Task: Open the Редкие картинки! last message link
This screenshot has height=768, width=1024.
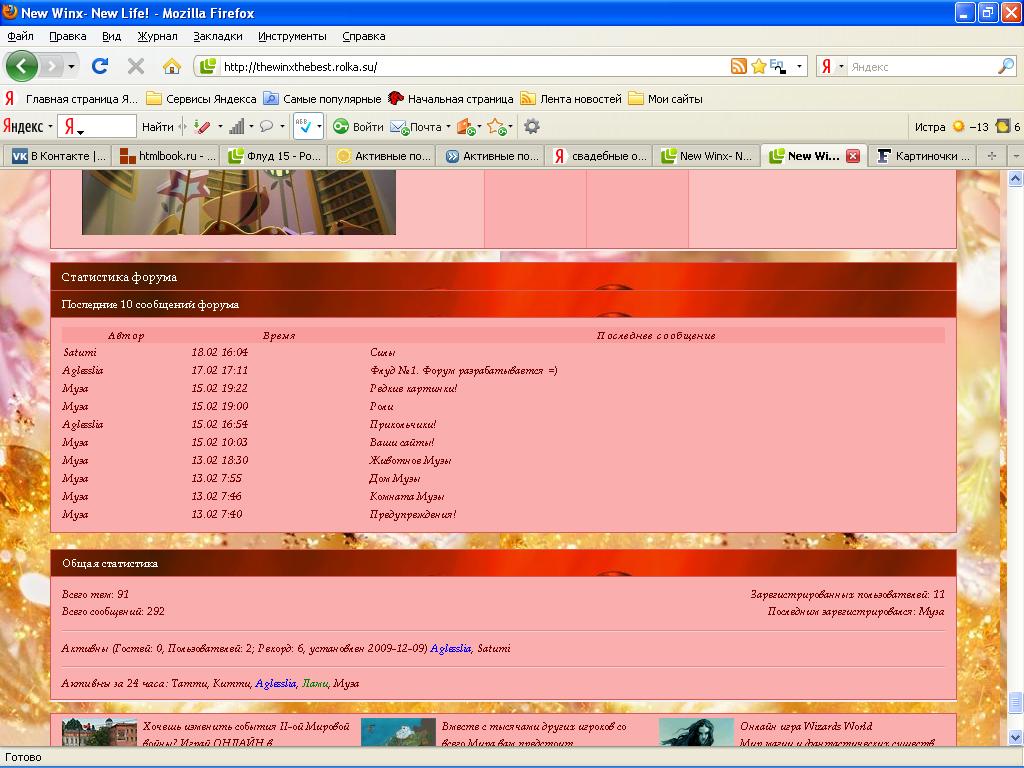Action: tap(413, 388)
